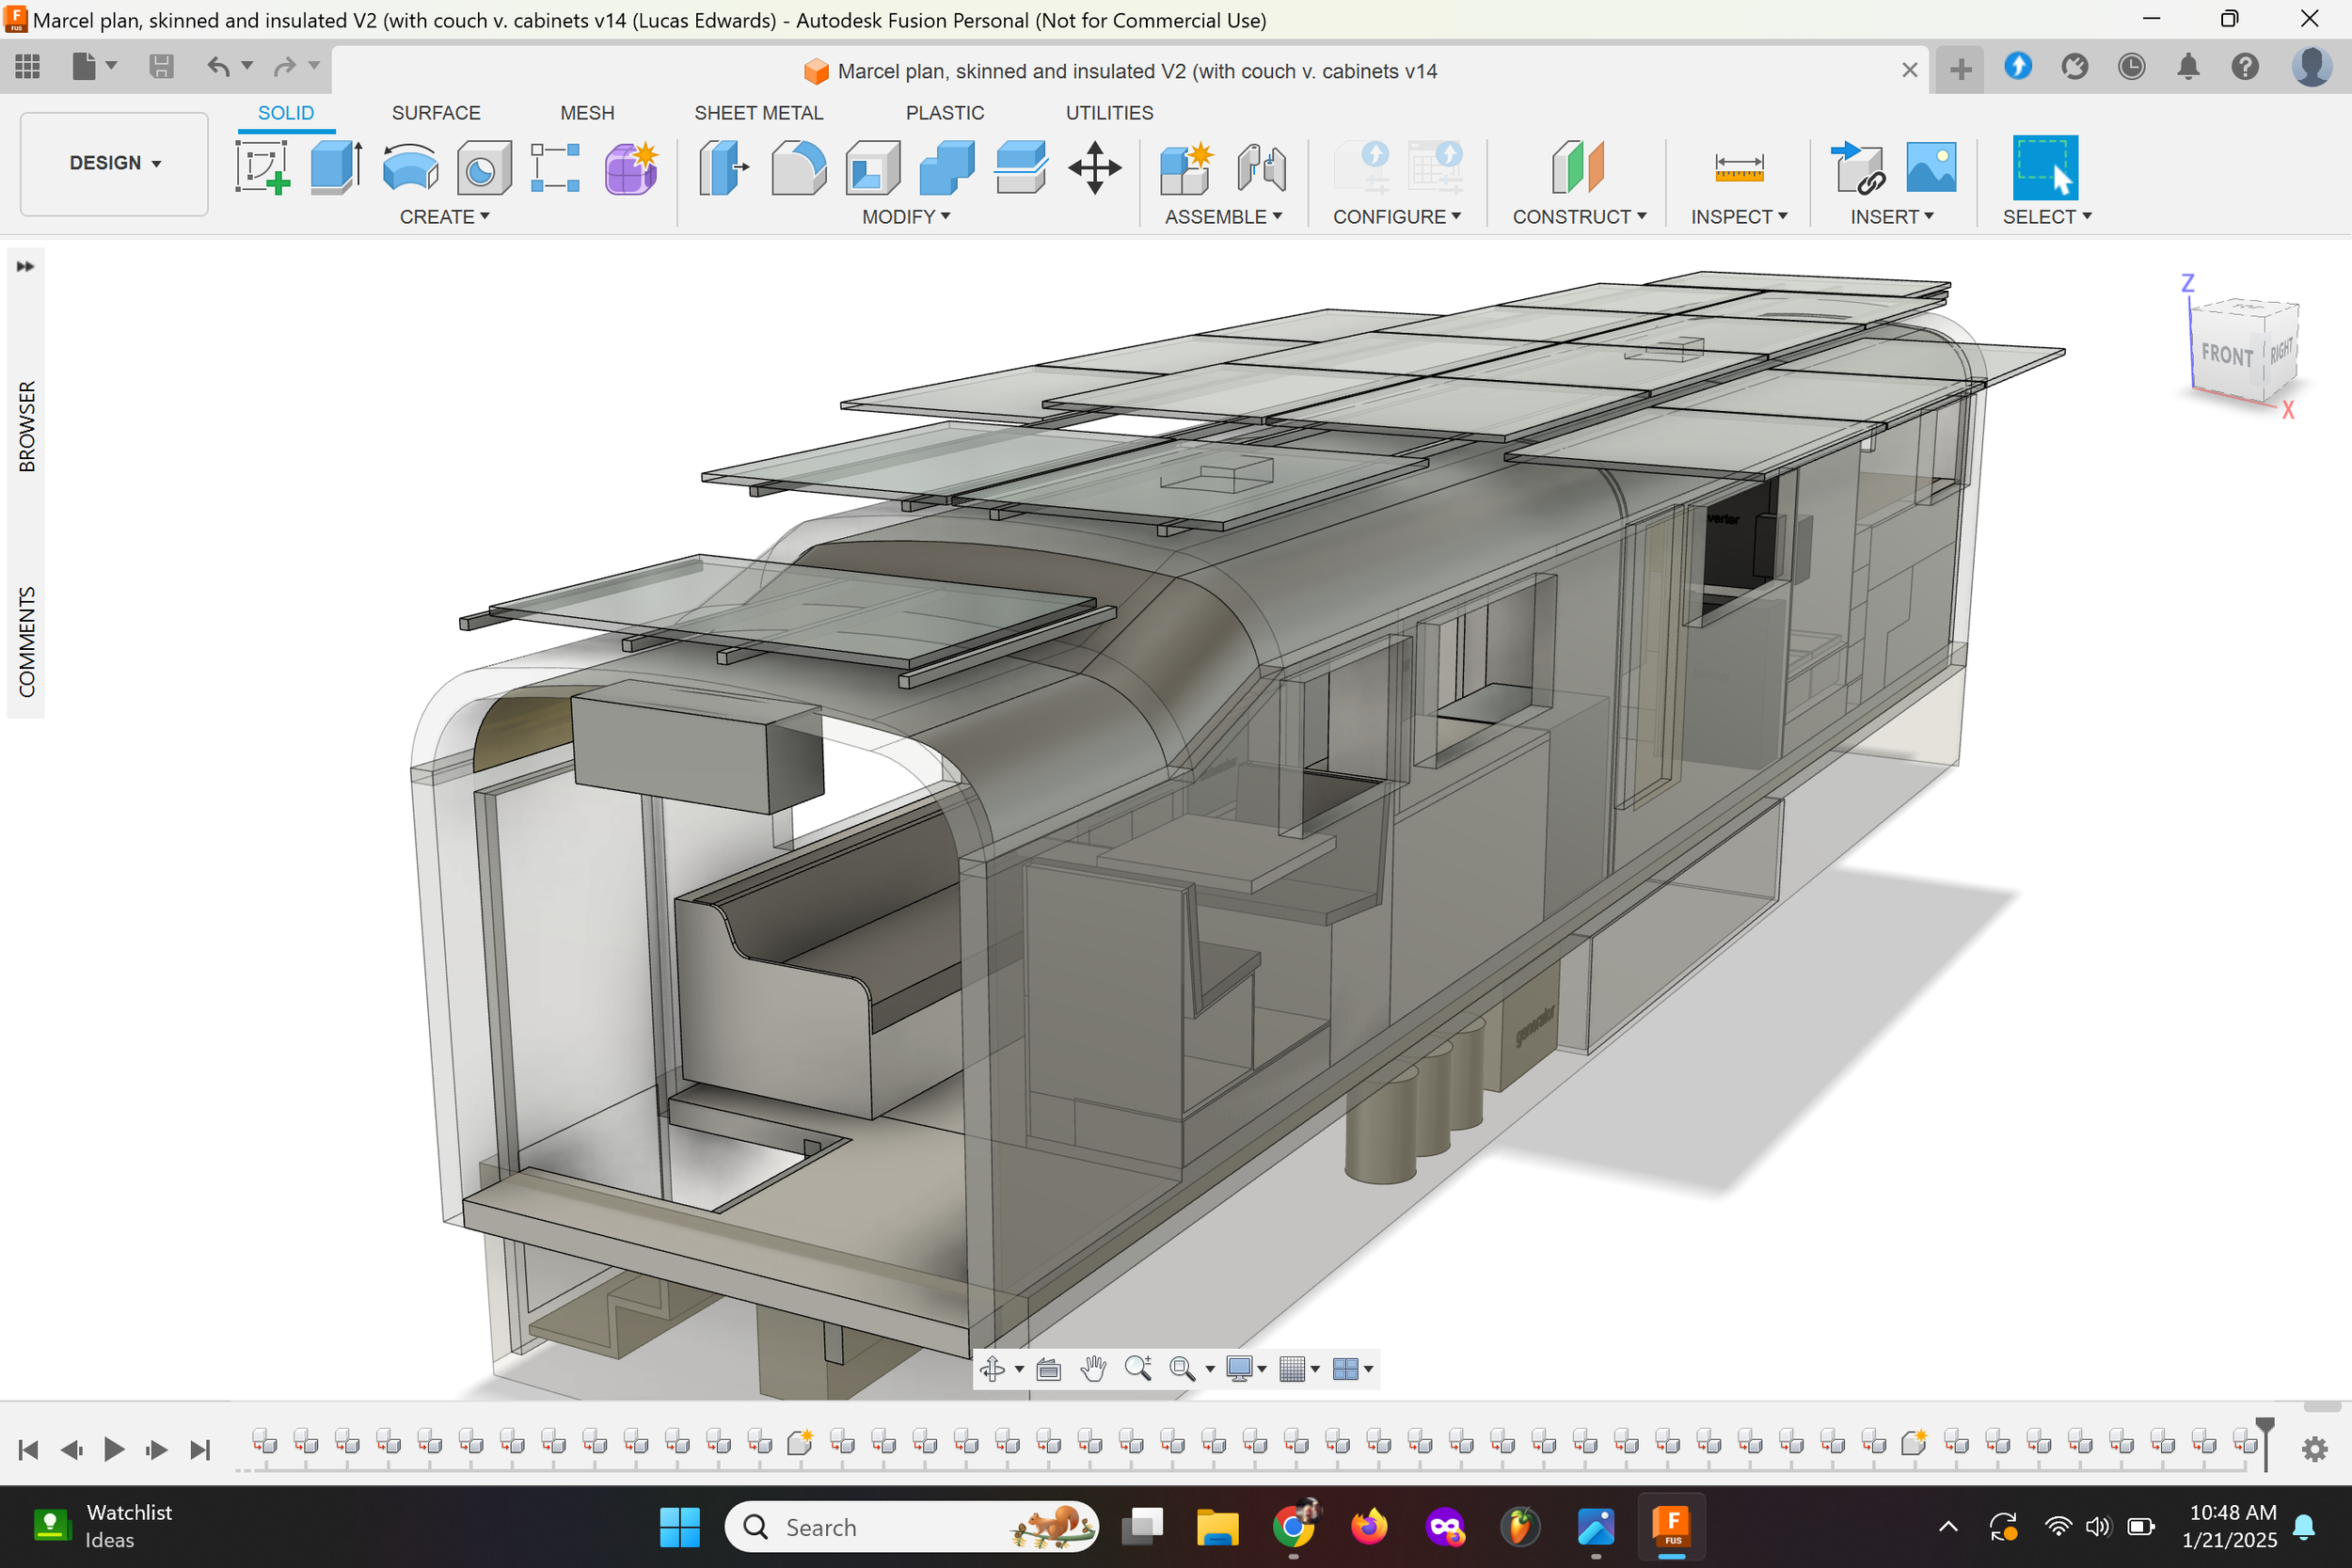Viewport: 2352px width, 1568px height.
Task: Expand the BROWSER side panel
Action: [27, 426]
